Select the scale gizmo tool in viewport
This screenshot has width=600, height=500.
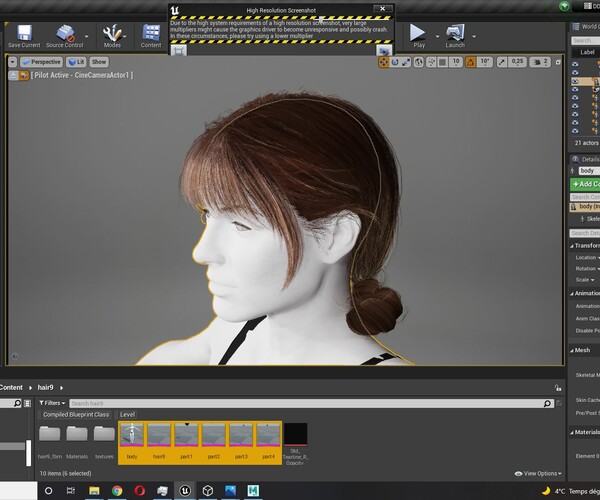click(x=406, y=62)
